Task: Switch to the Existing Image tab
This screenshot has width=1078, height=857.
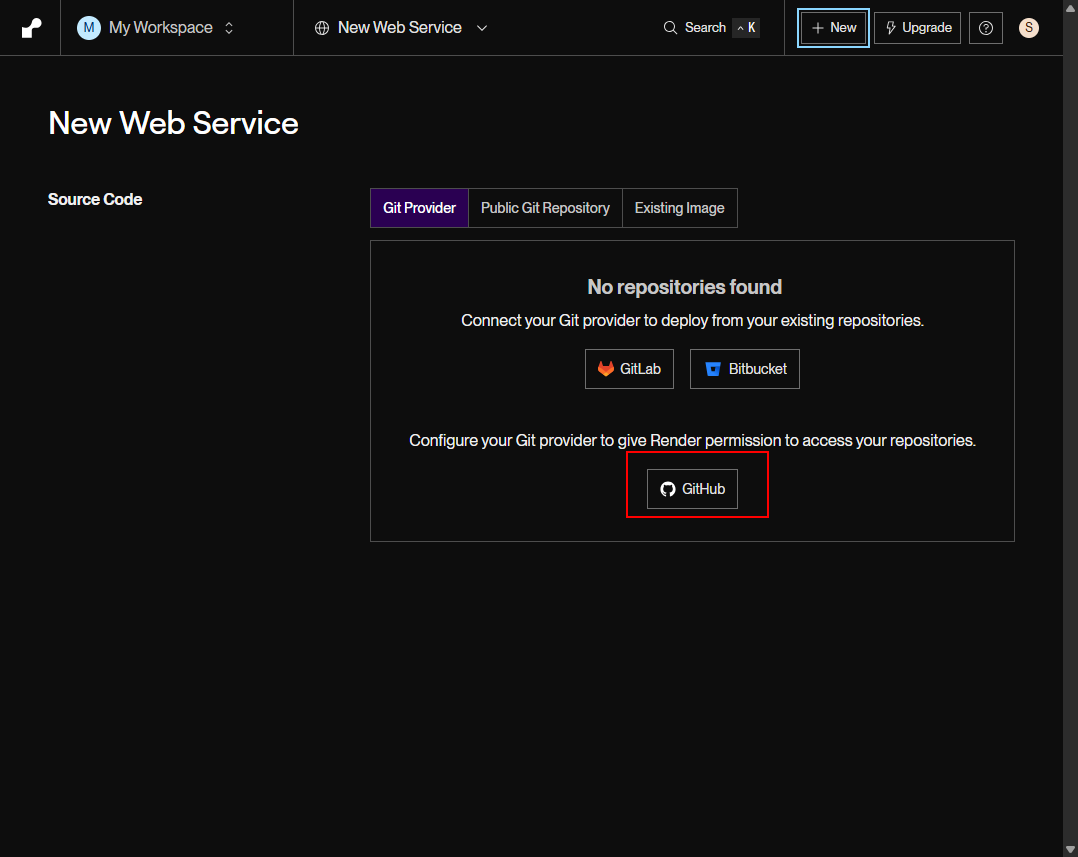Action: click(679, 208)
